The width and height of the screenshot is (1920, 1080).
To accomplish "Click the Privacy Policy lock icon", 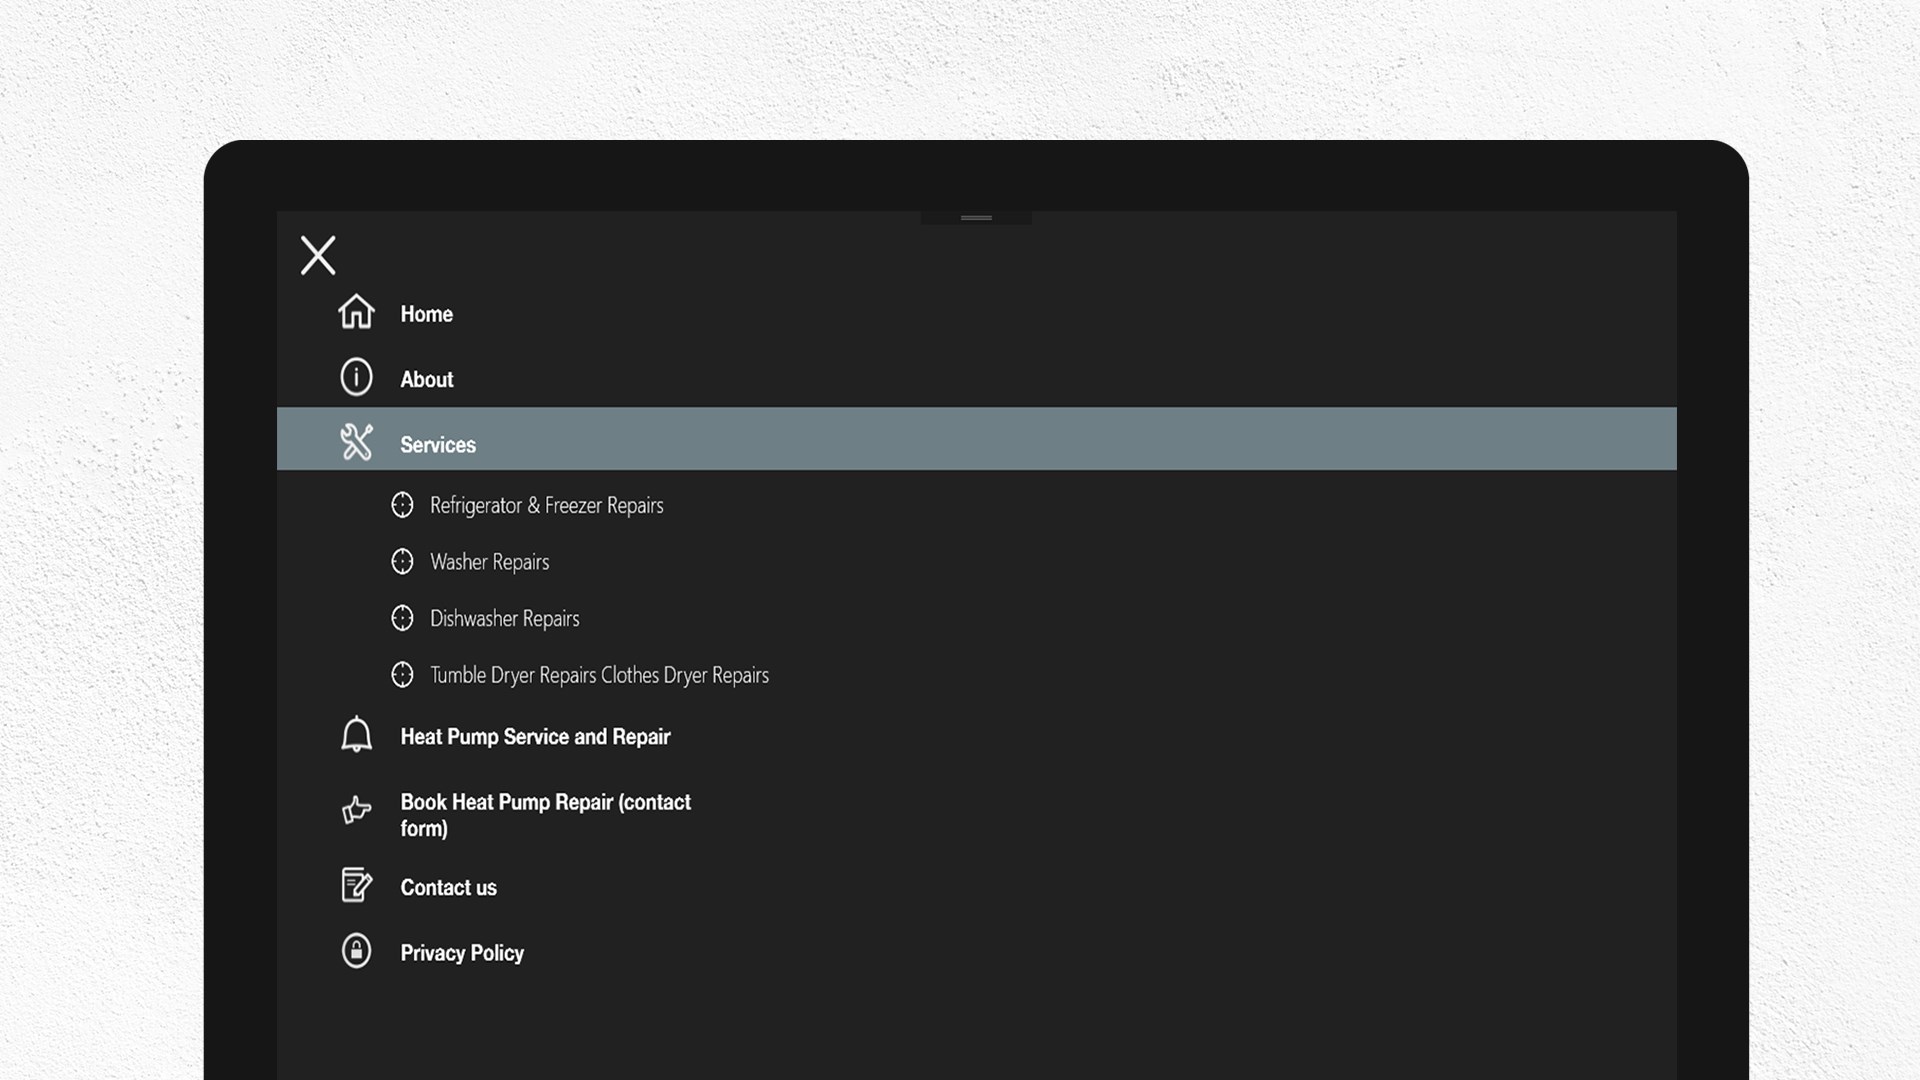I will point(356,951).
